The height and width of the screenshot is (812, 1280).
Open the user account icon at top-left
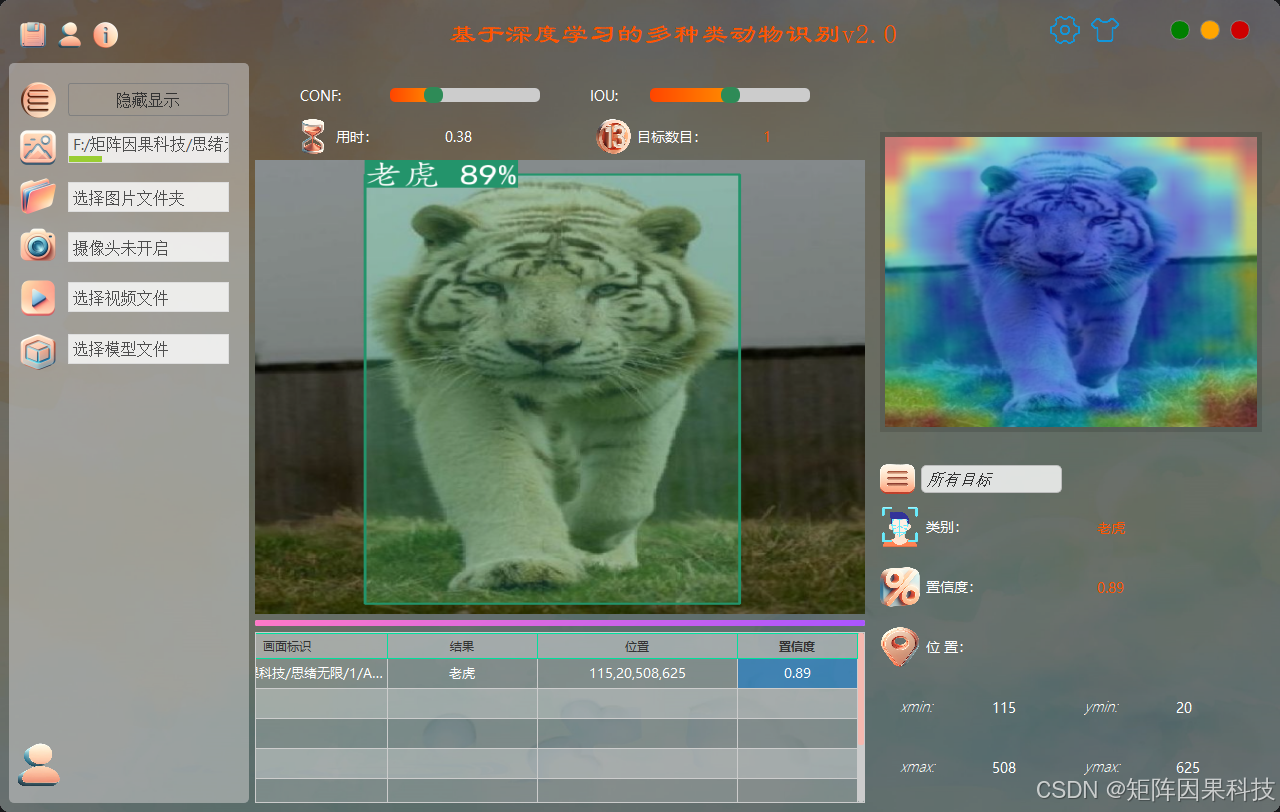click(x=69, y=35)
